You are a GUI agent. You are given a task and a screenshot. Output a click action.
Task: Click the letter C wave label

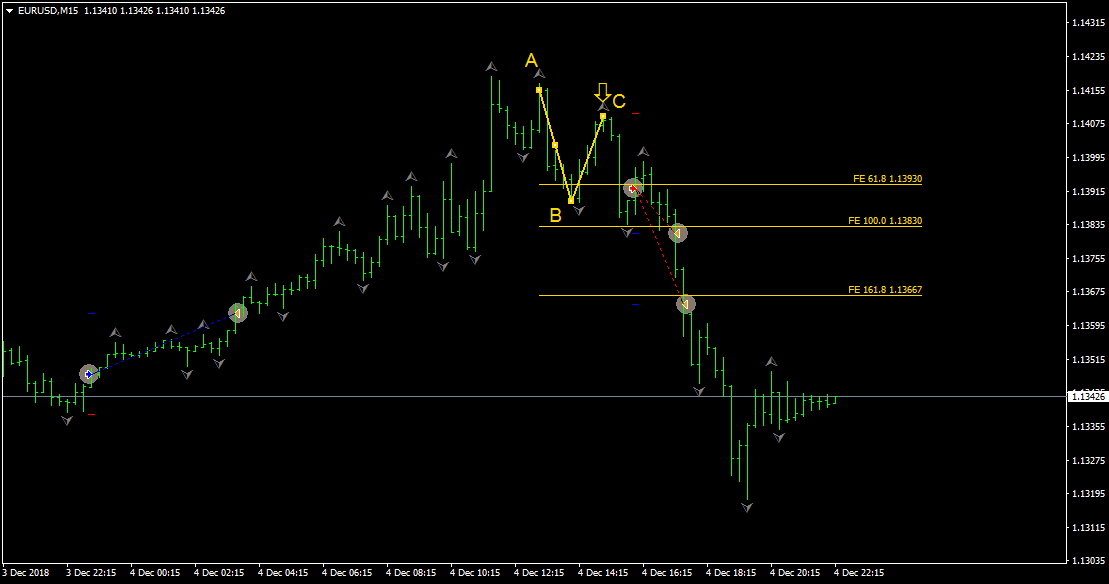click(x=619, y=102)
